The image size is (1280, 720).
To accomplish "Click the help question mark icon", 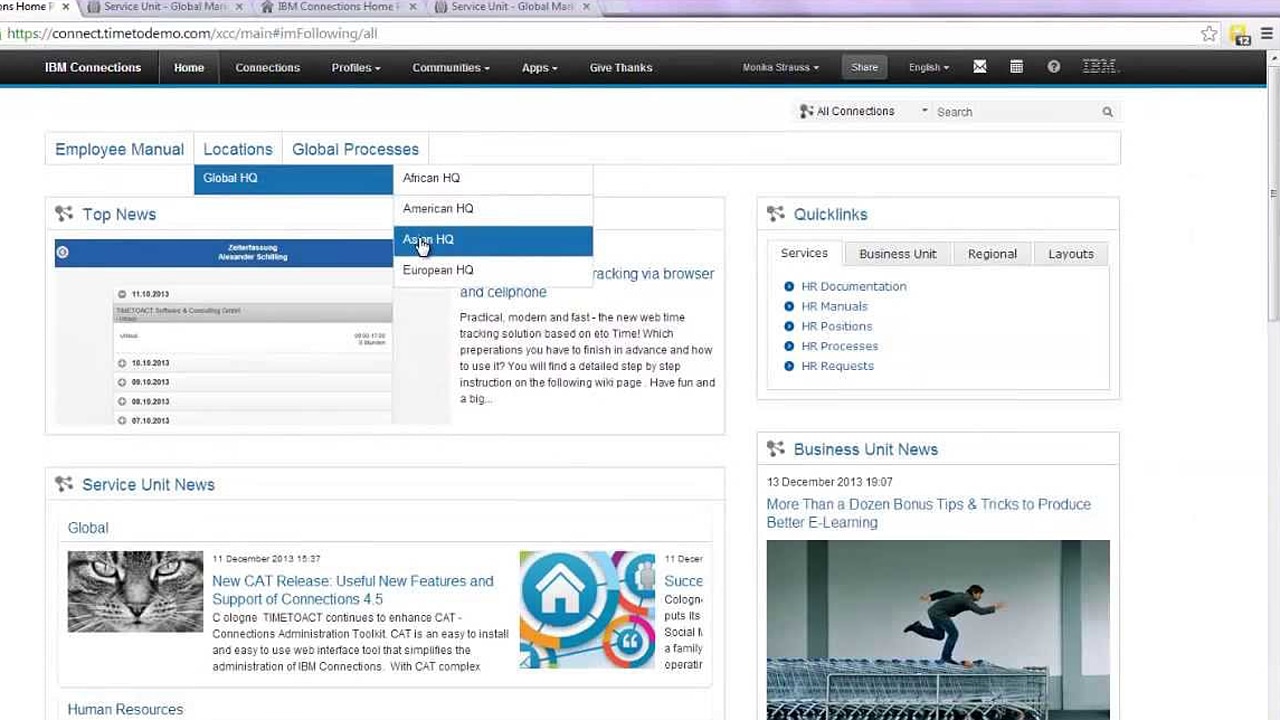I will pos(1053,67).
